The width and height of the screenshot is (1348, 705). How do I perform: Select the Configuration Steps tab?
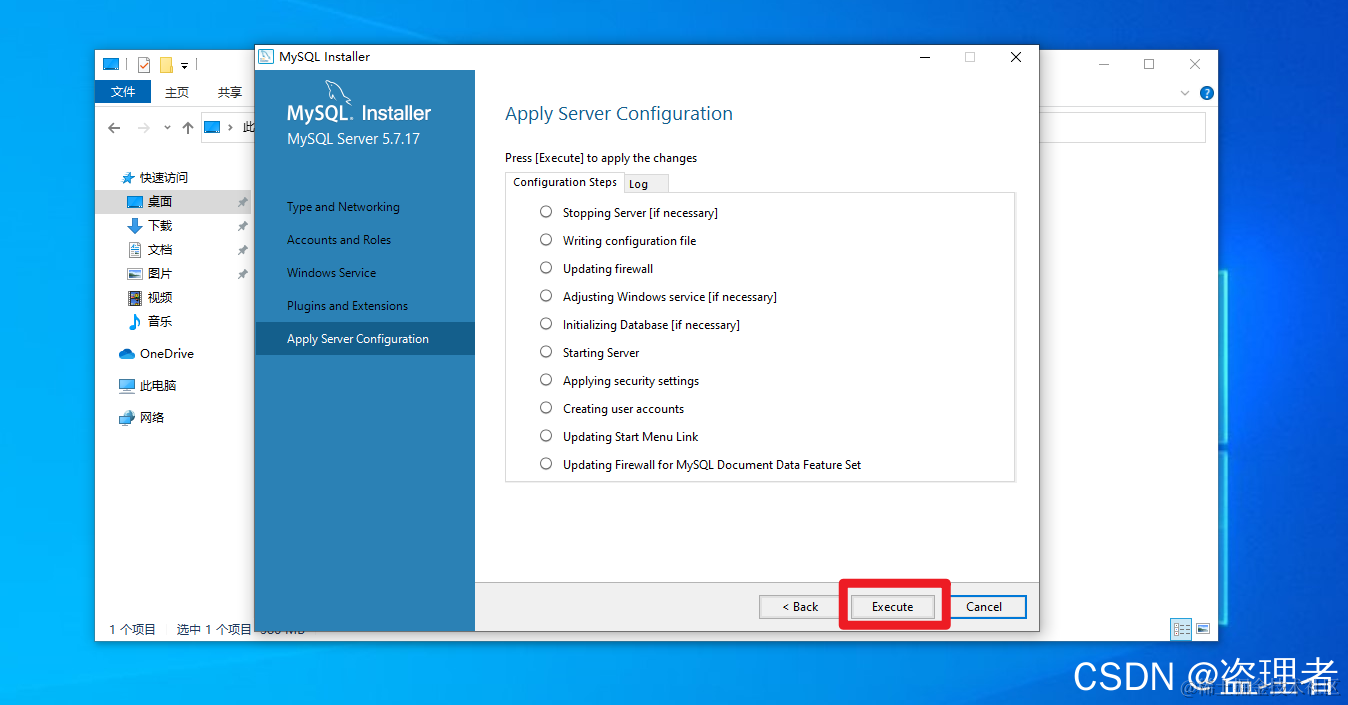(x=565, y=182)
